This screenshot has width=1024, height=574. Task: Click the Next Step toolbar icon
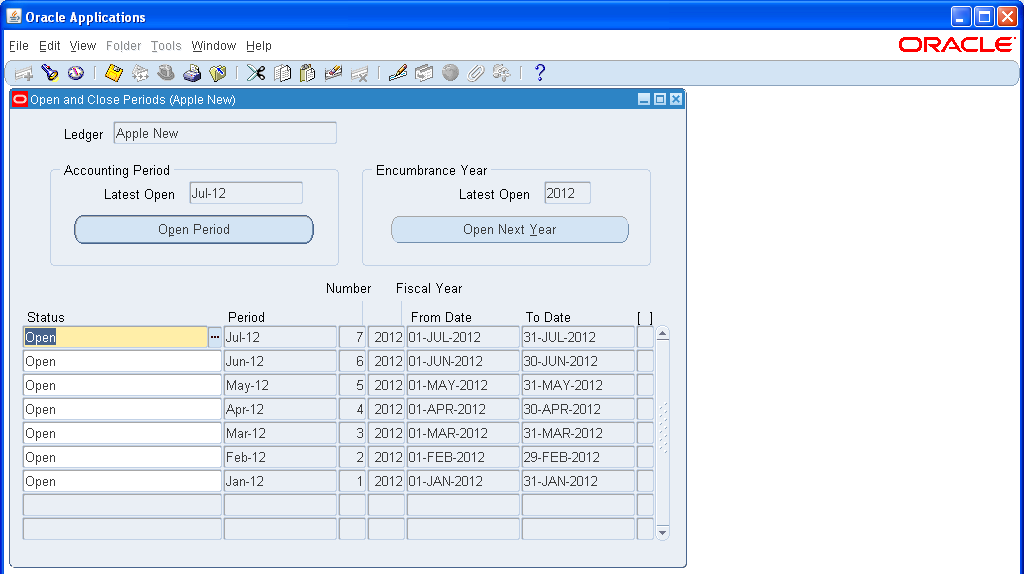pyautogui.click(x=140, y=73)
